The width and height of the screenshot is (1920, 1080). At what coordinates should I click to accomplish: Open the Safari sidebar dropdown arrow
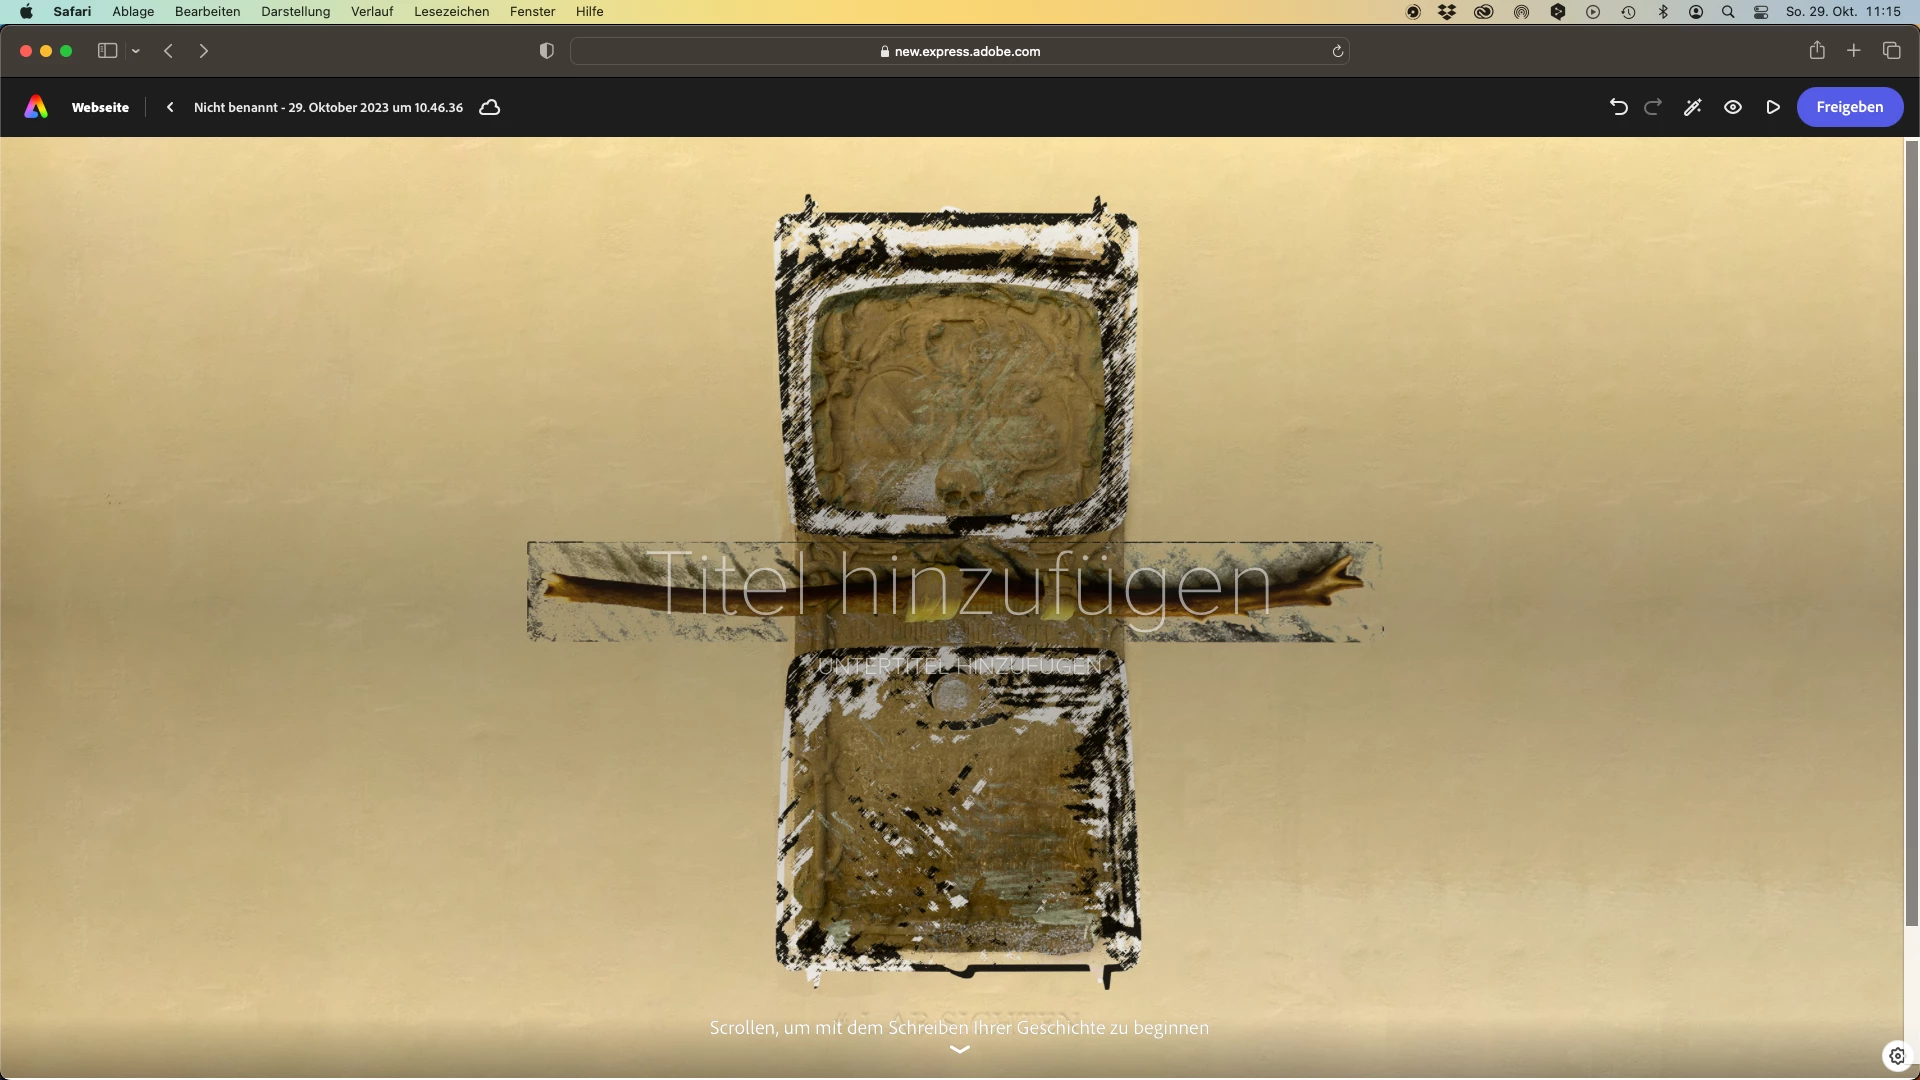click(136, 51)
